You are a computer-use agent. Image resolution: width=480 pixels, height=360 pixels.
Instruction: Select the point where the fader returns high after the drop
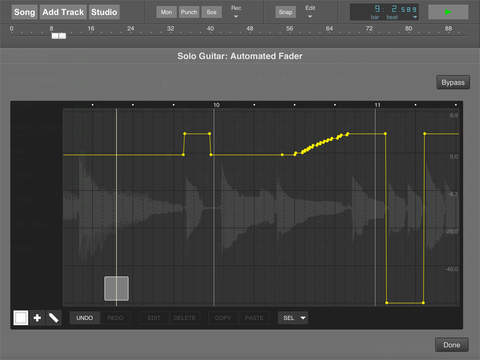pos(425,134)
